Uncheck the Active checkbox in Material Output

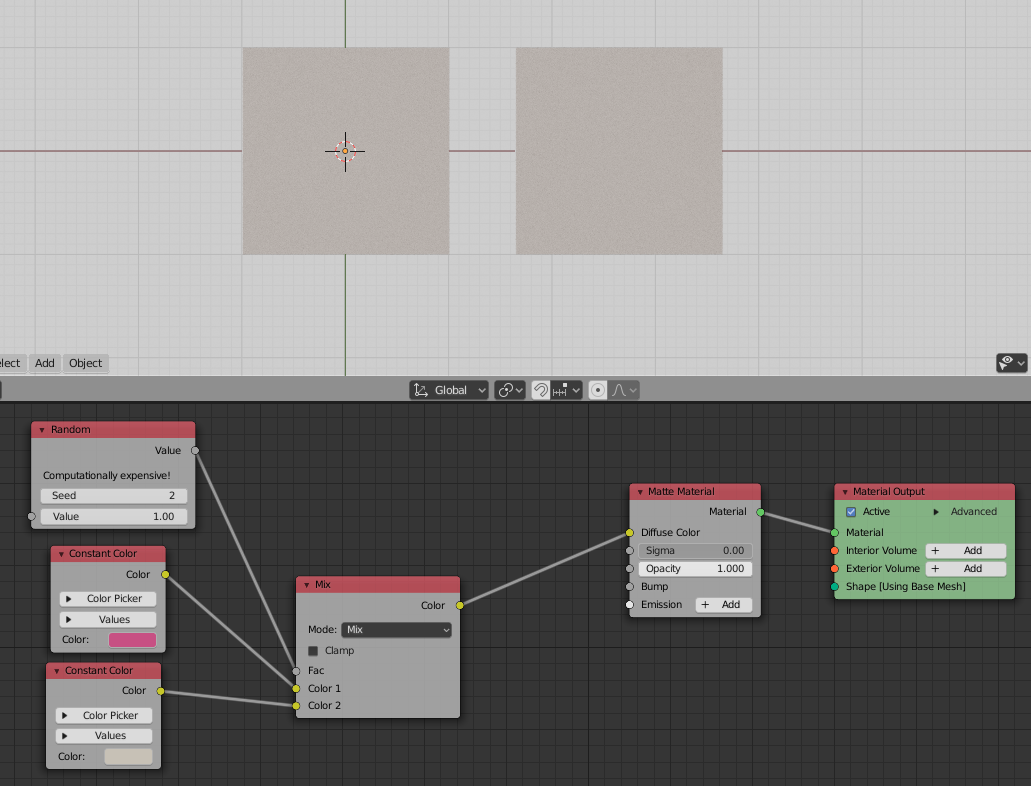851,512
